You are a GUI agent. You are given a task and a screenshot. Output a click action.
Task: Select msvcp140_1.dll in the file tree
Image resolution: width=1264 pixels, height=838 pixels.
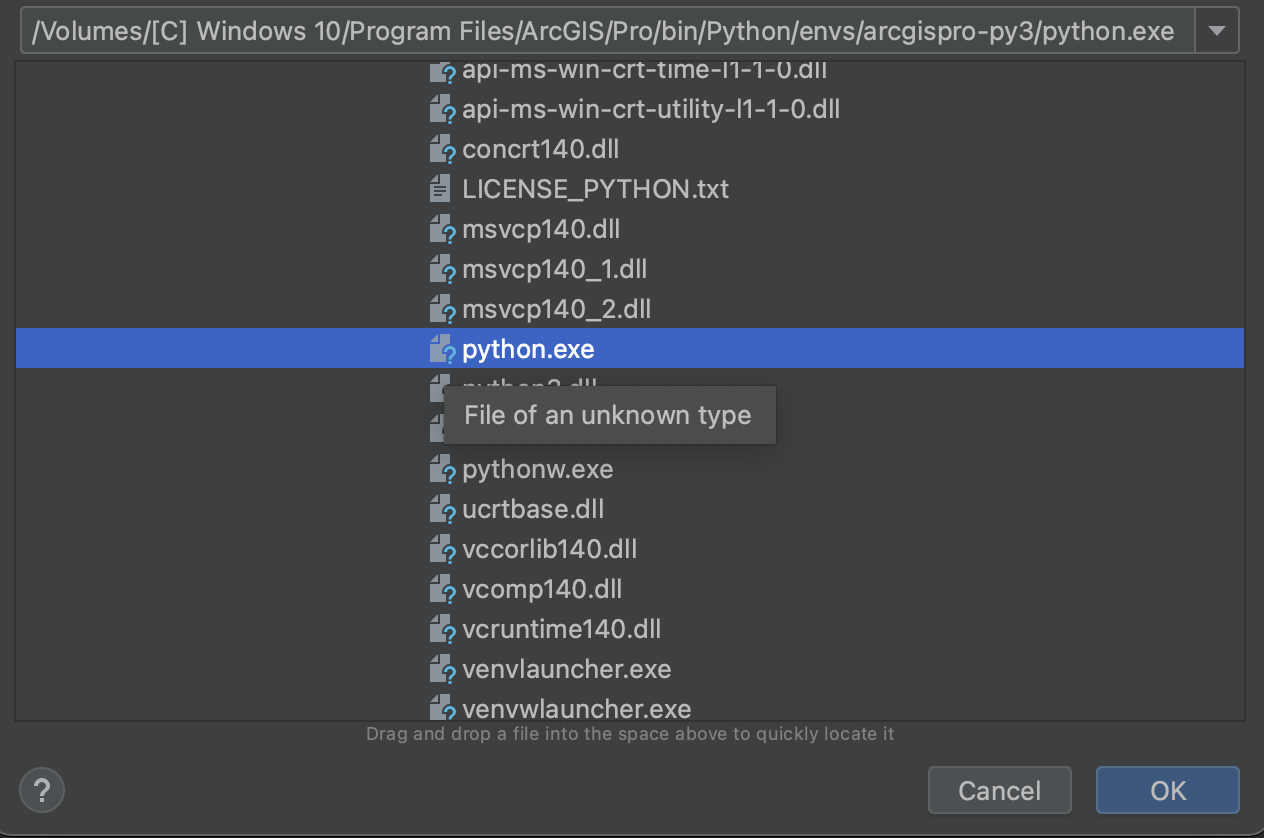tap(554, 269)
